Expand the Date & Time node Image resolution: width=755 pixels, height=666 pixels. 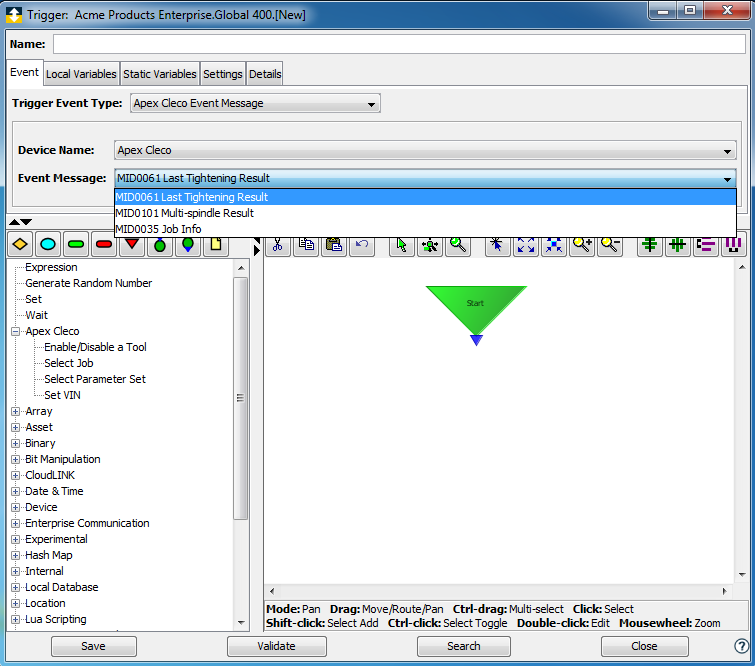[15, 491]
